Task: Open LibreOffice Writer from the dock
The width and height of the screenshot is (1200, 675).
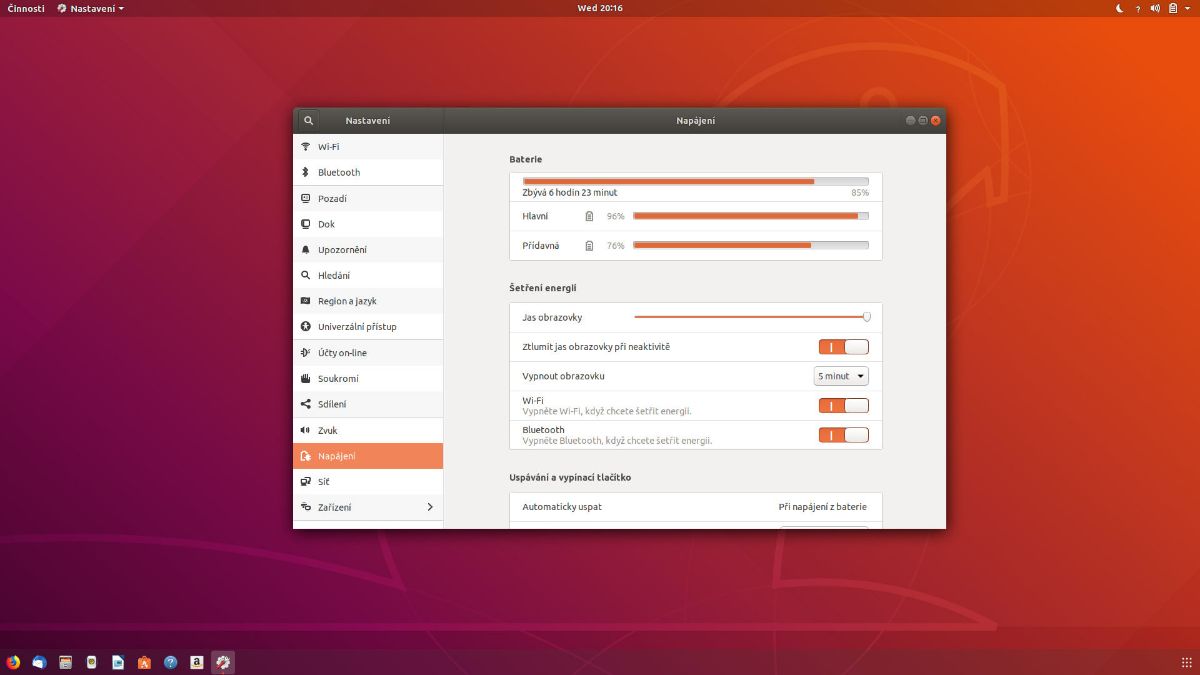Action: coord(118,662)
